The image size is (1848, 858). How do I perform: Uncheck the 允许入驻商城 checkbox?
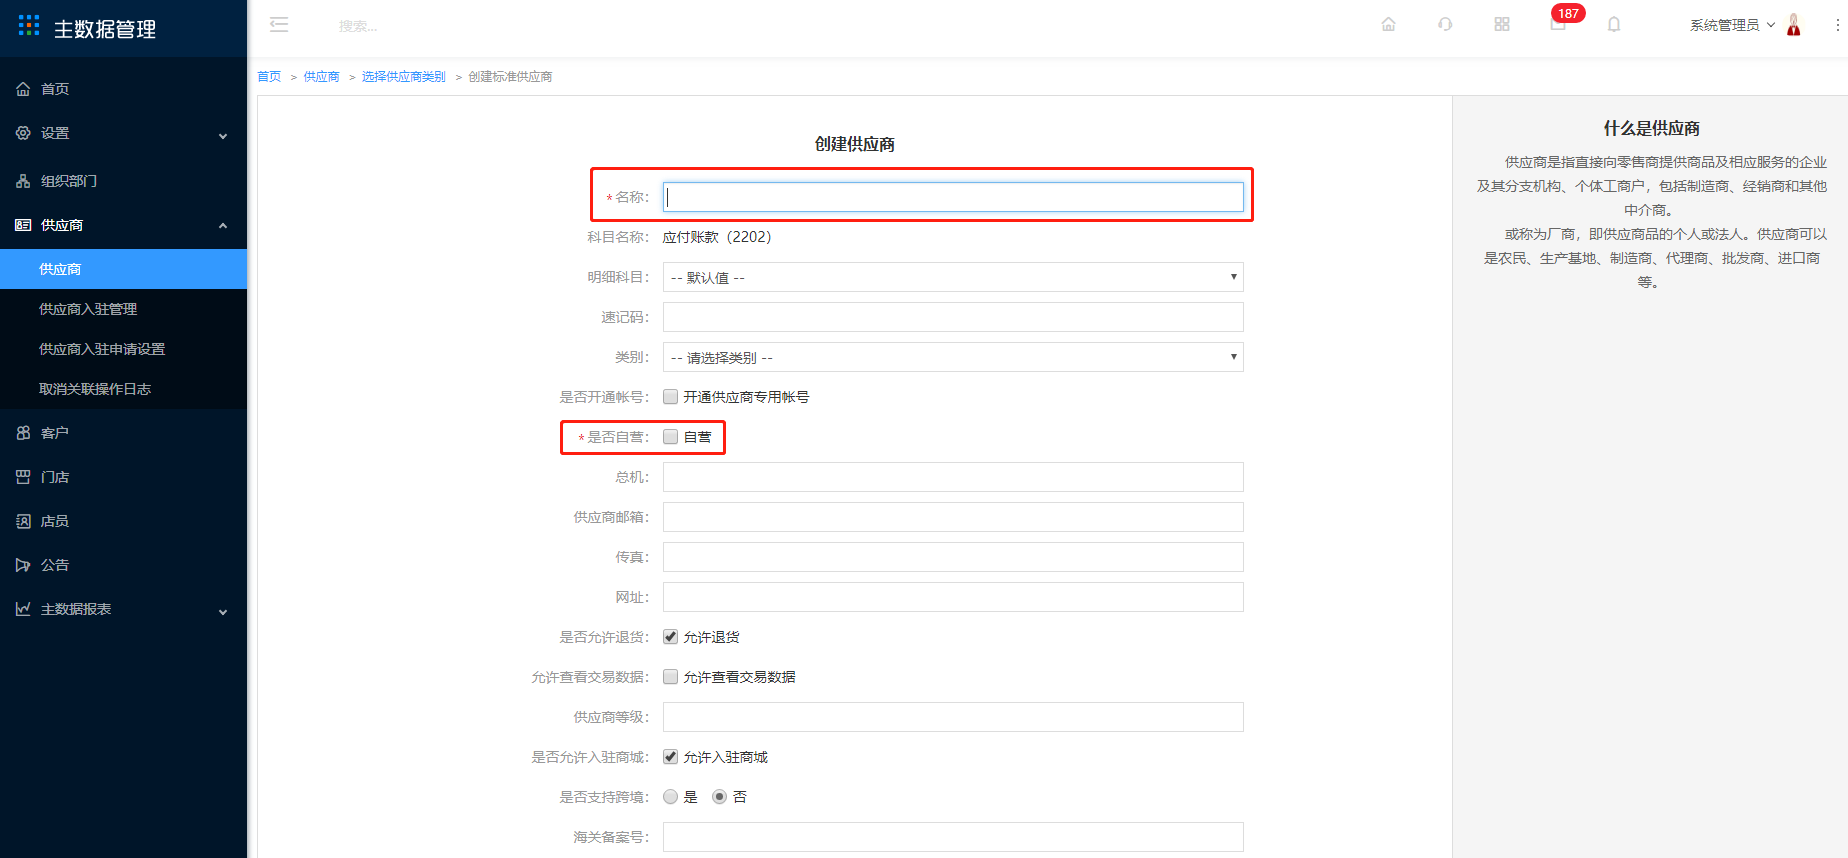(671, 757)
